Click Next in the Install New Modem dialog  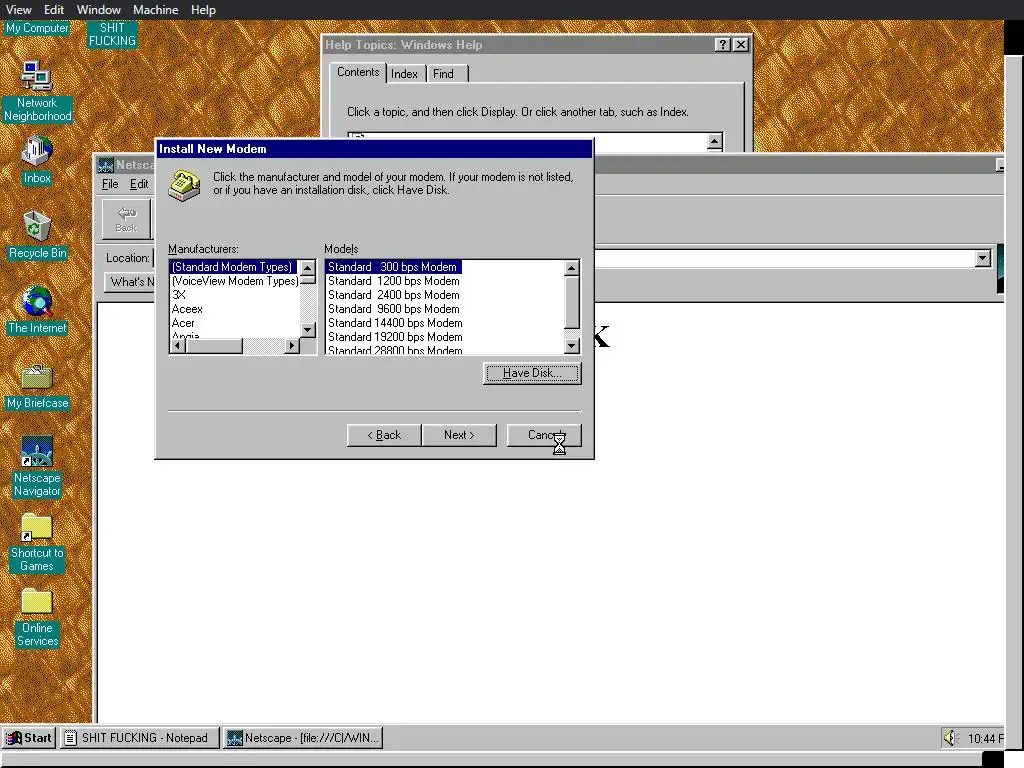click(459, 435)
